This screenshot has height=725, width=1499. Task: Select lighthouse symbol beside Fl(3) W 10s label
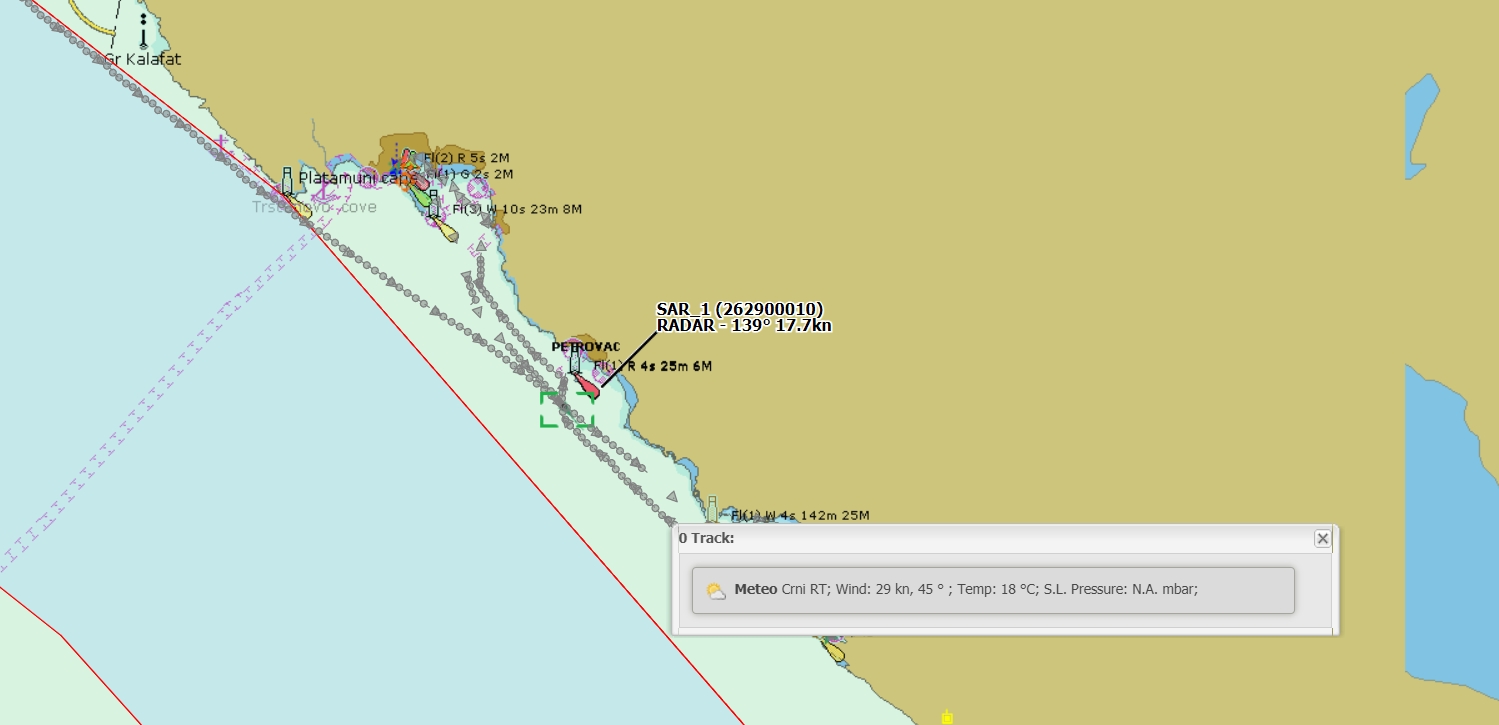tap(433, 204)
